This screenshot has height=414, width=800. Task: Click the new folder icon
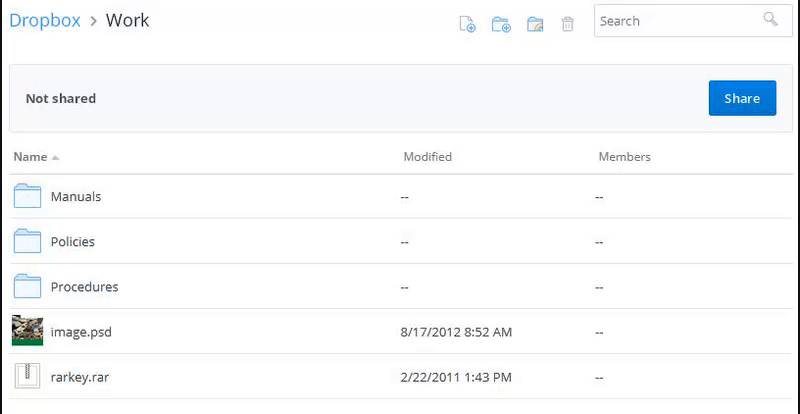coord(501,24)
